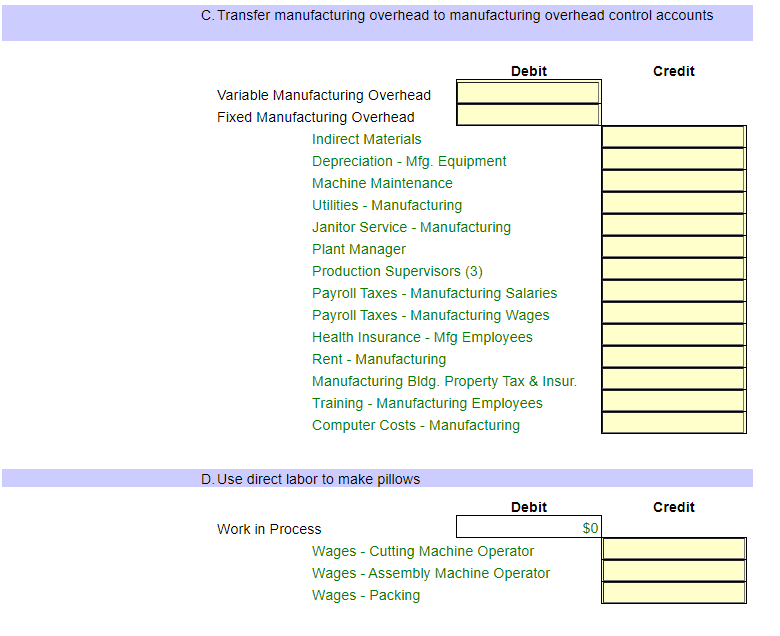Click 'Plant Manager' account label
Screen dimensions: 780x636
[x=359, y=249]
